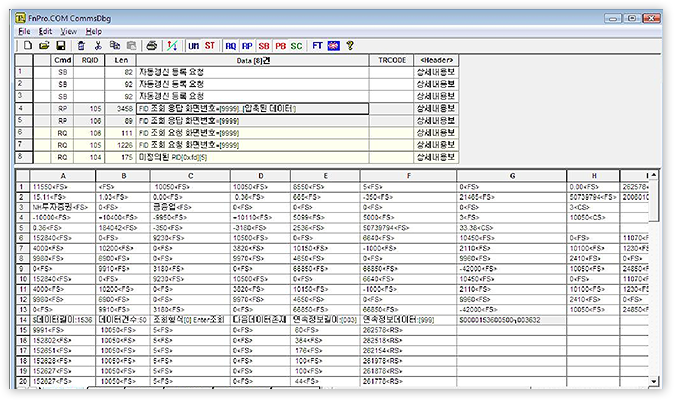Open the Edit menu
674x400 pixels.
(x=45, y=31)
